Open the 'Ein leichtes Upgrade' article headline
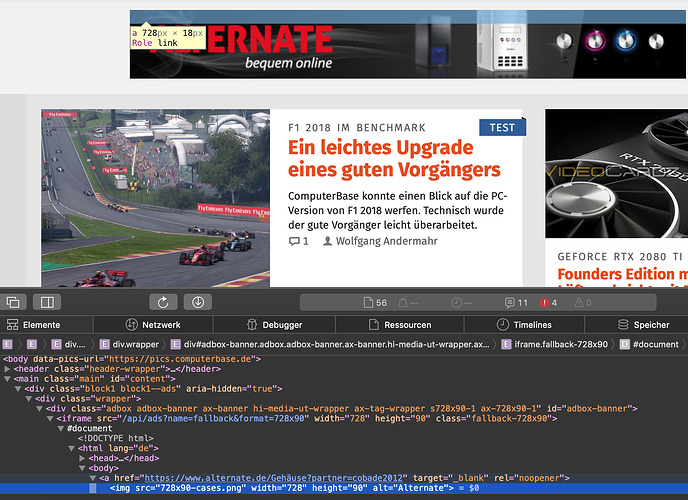The width and height of the screenshot is (688, 500). (394, 158)
